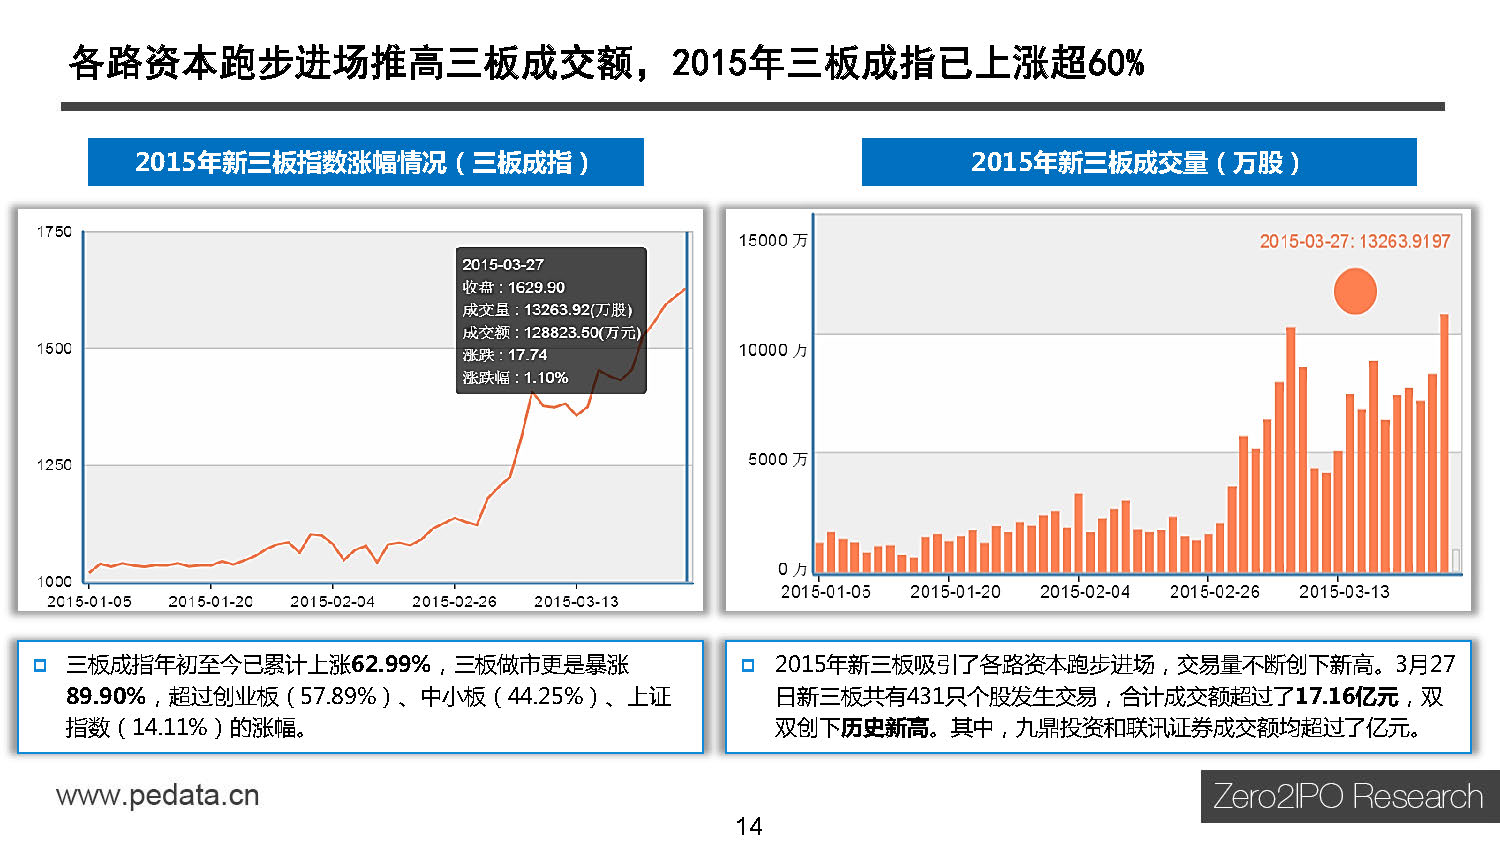Click the 2015-01-05 label under the line chart
Image resolution: width=1500 pixels, height=844 pixels.
(89, 601)
